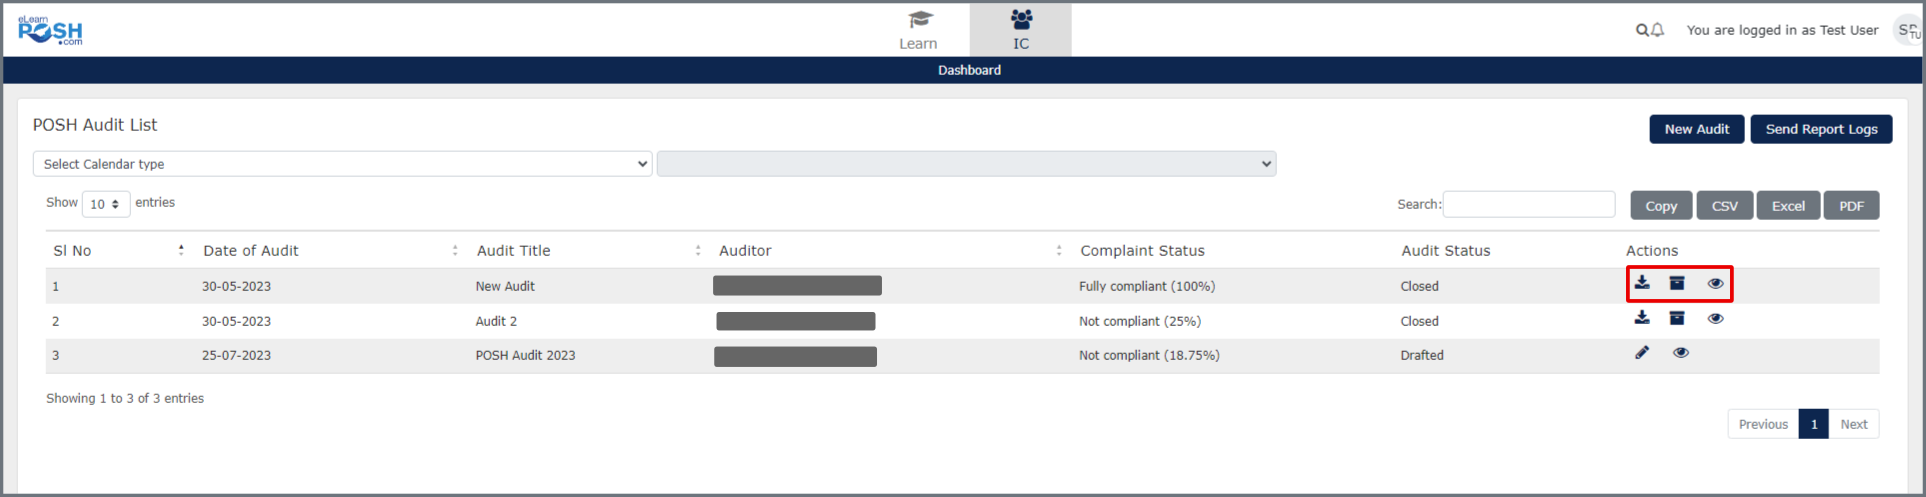This screenshot has height=497, width=1926.
Task: Open the empty dropdown beside Calendar type
Action: pos(966,164)
